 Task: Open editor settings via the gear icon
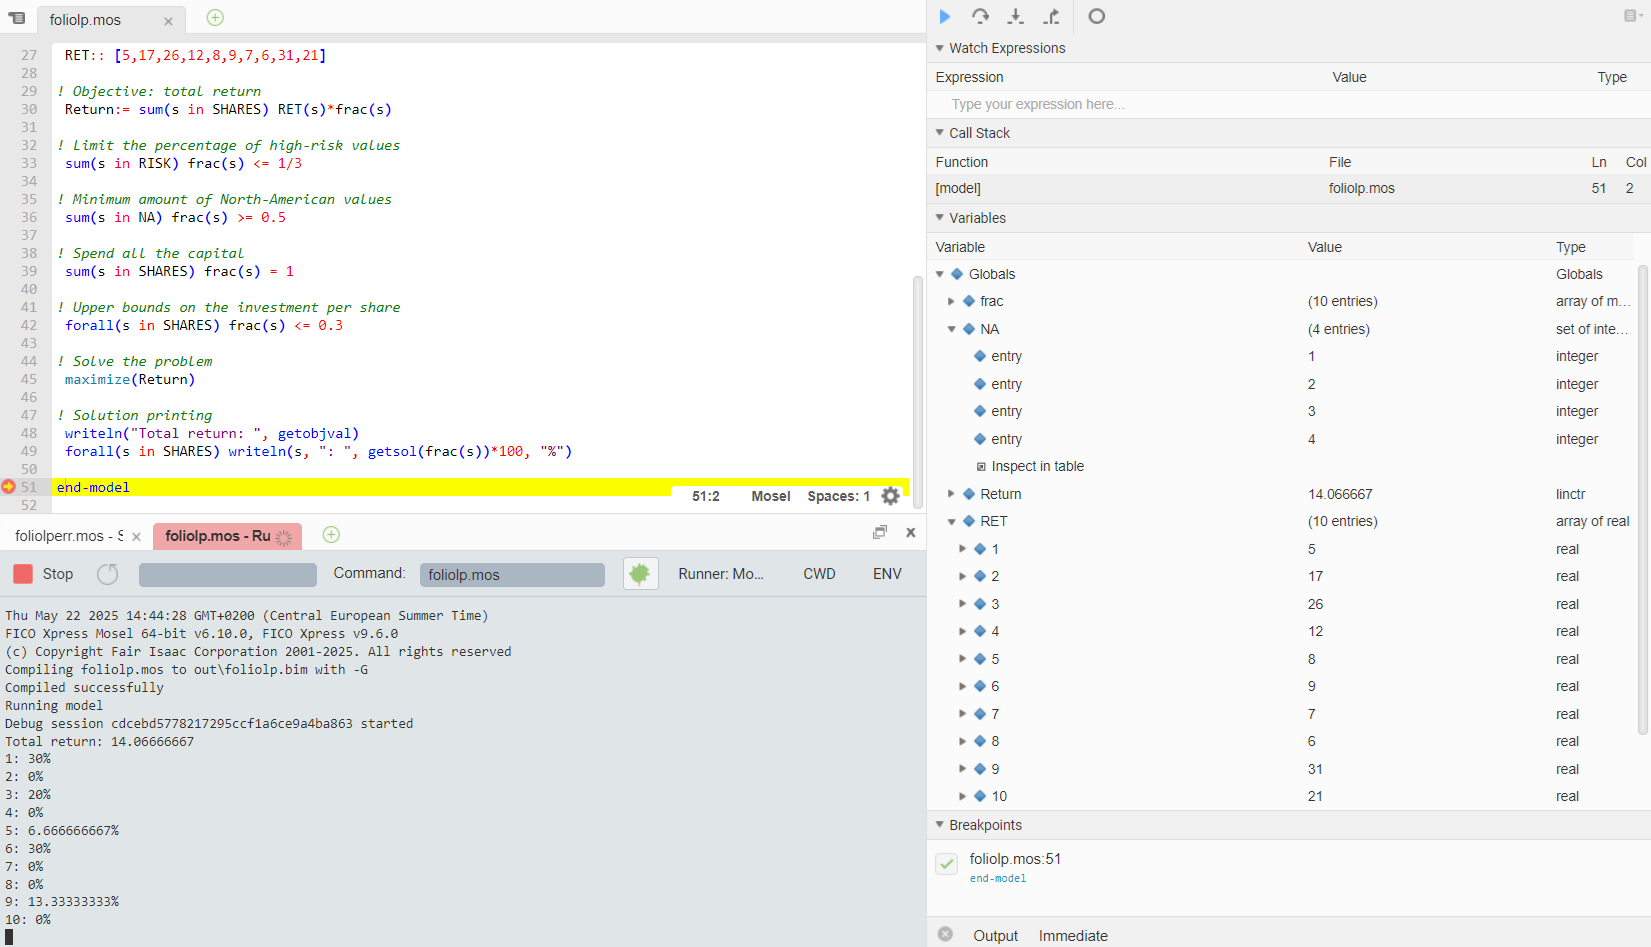(x=889, y=495)
